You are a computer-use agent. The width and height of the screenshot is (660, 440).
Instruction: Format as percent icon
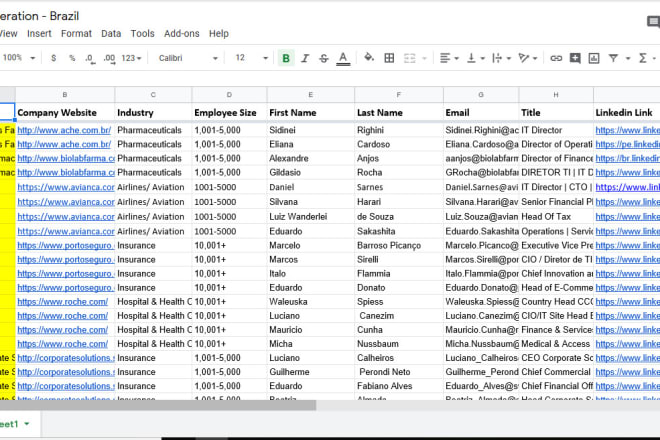coord(72,58)
